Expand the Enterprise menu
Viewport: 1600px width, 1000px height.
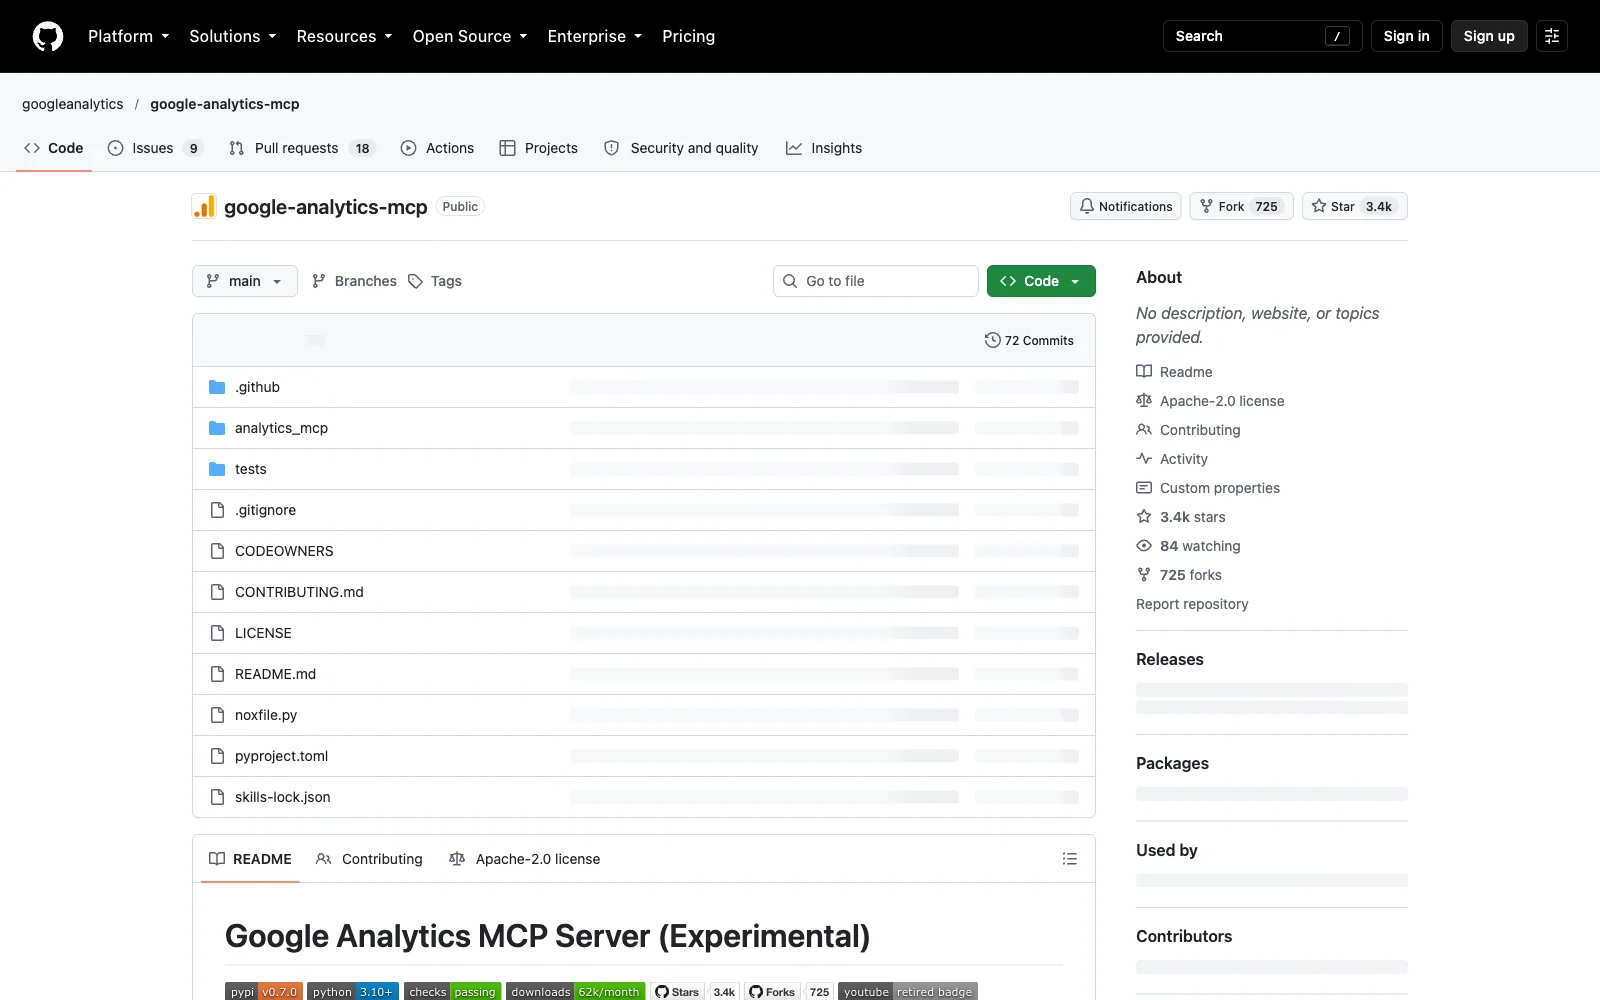click(595, 36)
